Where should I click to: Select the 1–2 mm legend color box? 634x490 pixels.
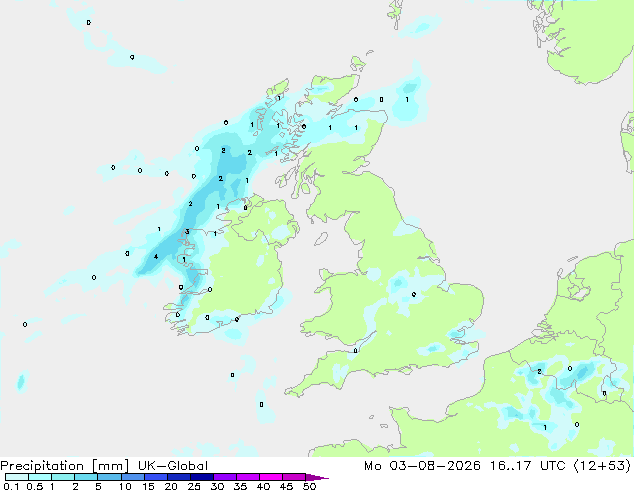coord(63,477)
